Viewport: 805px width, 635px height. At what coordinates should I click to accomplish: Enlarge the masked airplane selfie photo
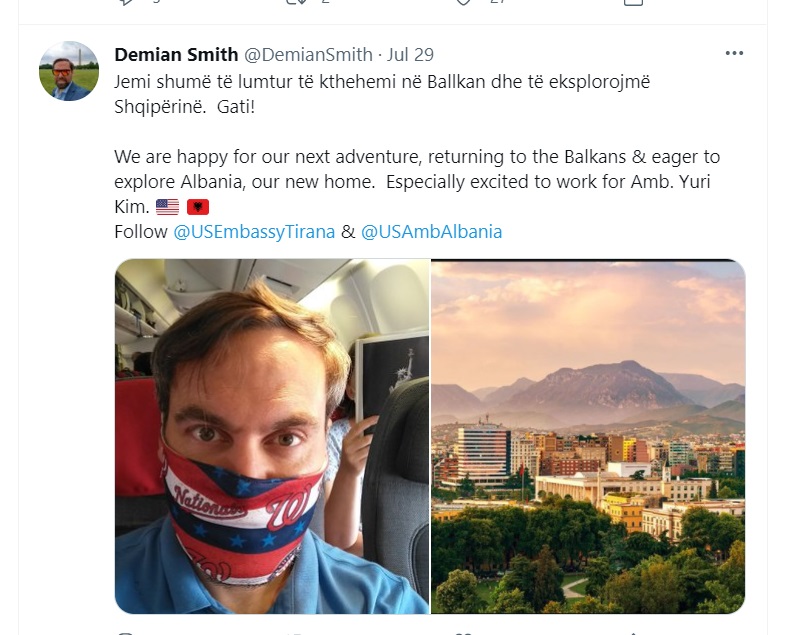tap(272, 436)
